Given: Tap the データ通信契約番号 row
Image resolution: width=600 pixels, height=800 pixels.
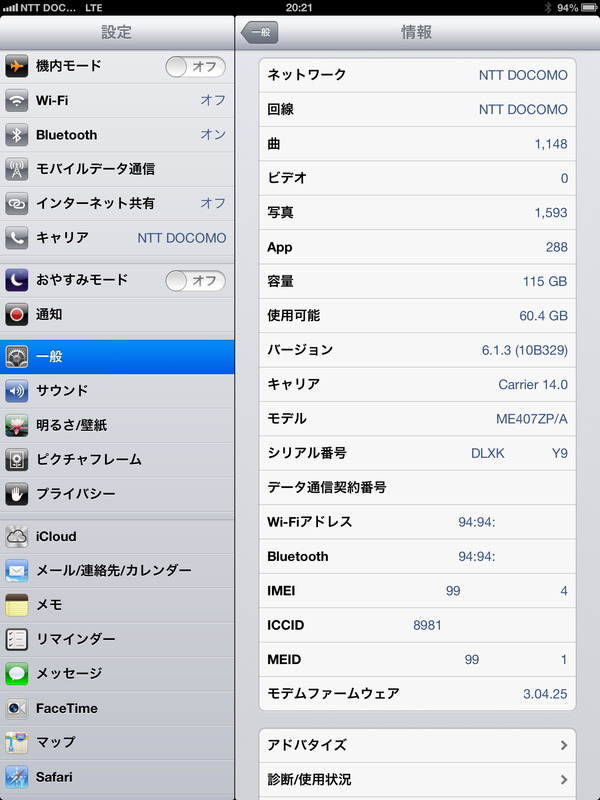Looking at the screenshot, I should (417, 488).
